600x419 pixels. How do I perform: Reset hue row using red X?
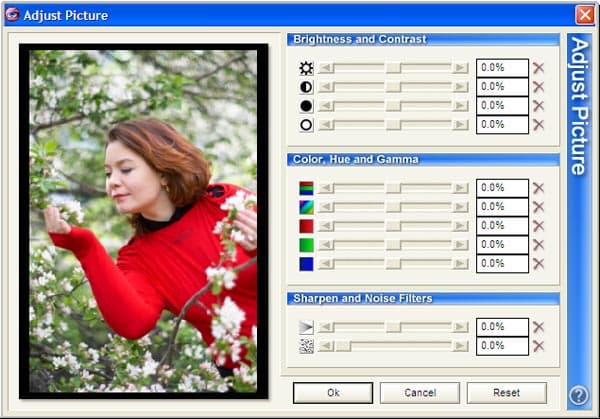click(538, 207)
